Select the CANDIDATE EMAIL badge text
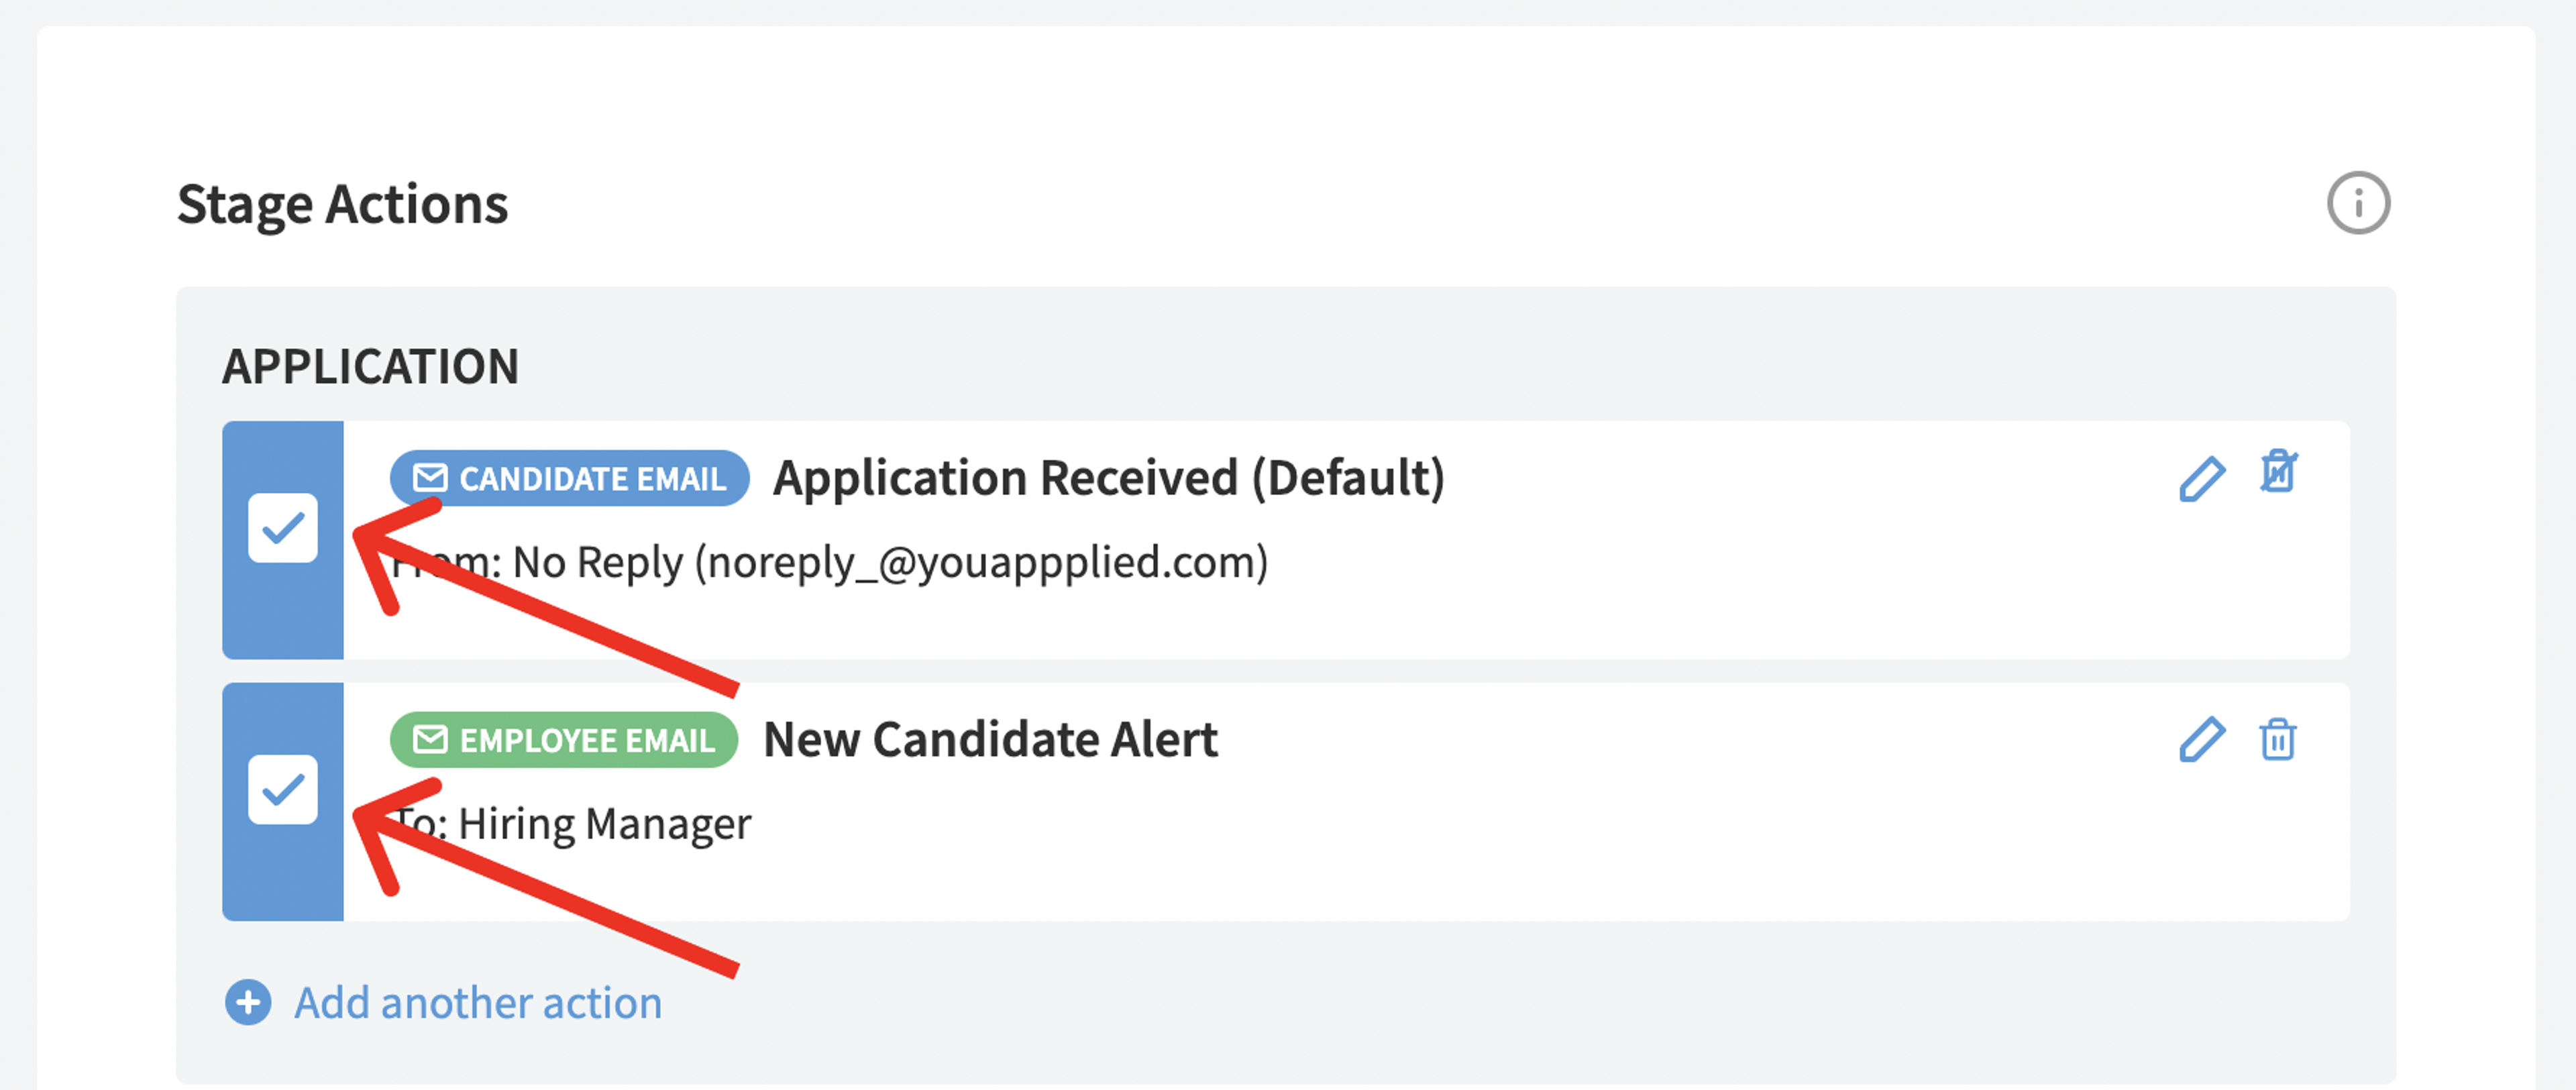 pyautogui.click(x=593, y=479)
